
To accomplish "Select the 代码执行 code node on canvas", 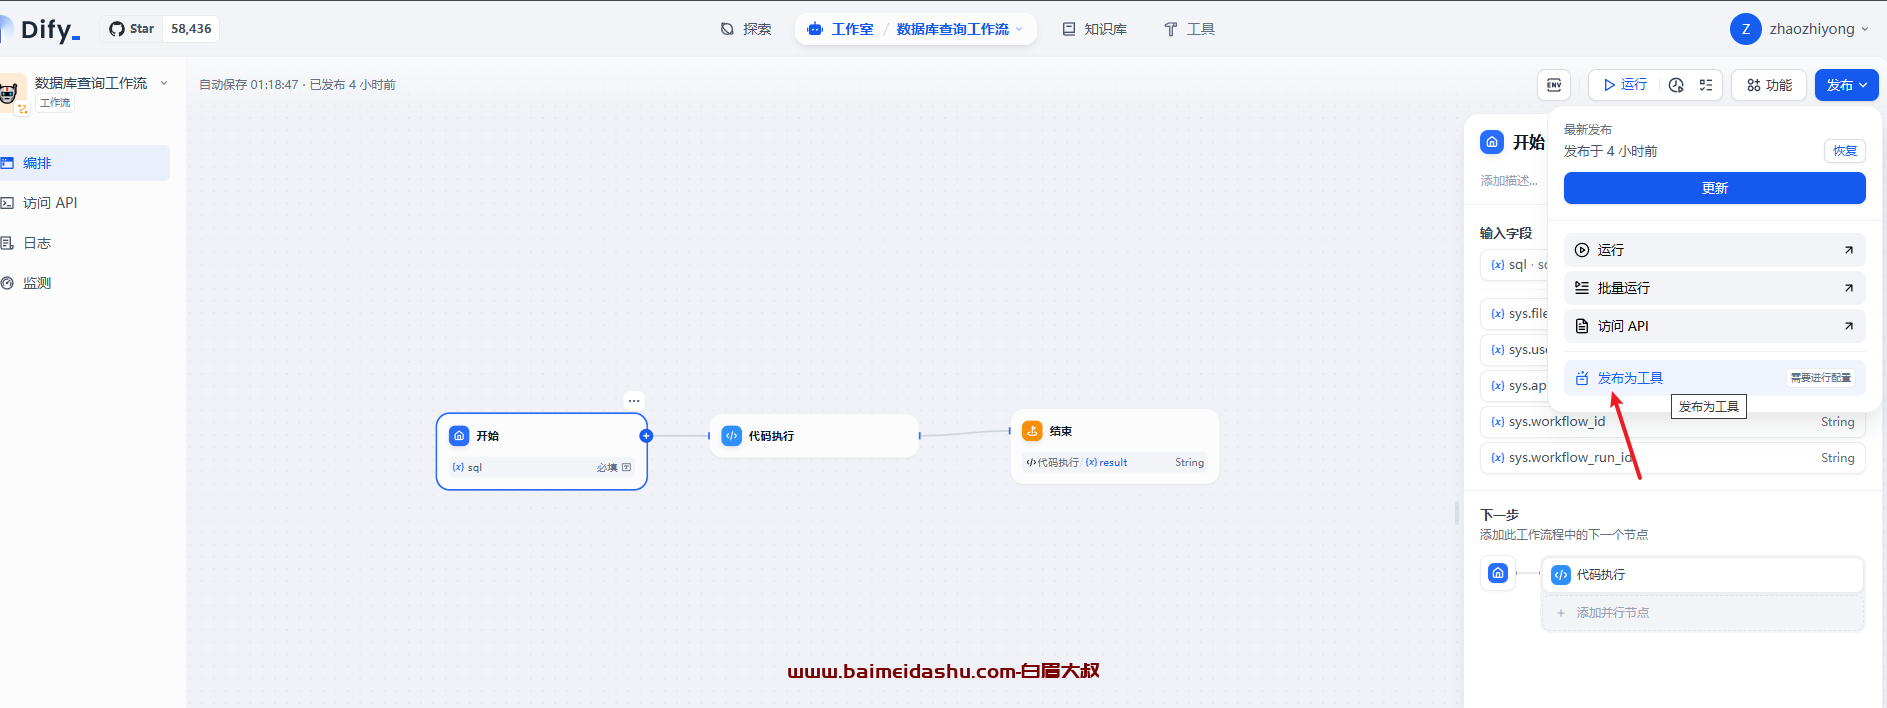I will tap(814, 436).
